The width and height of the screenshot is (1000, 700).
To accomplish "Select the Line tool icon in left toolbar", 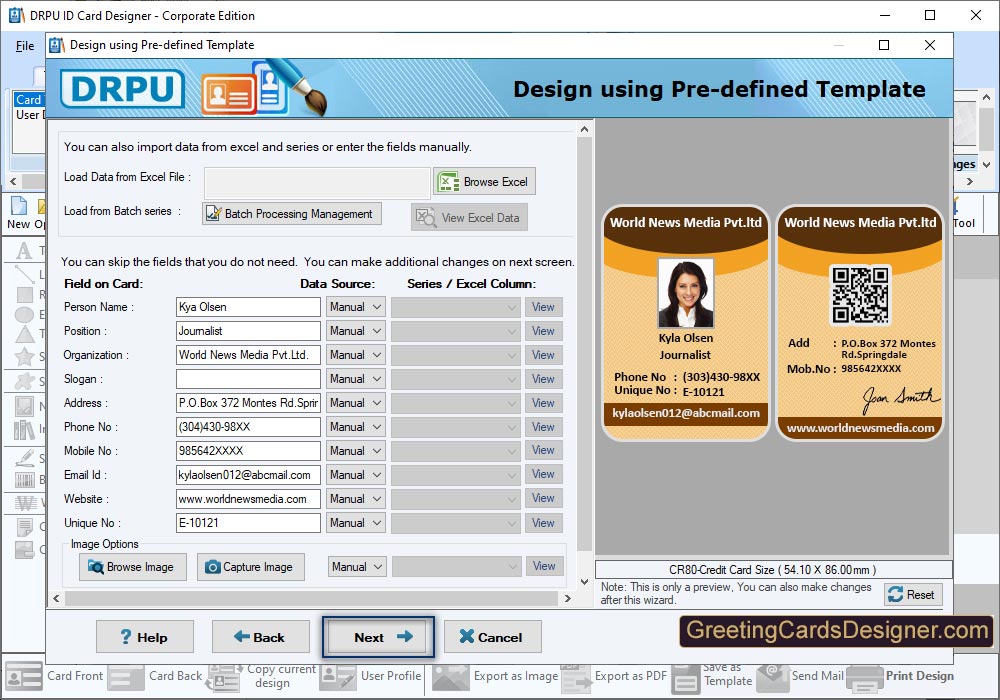I will click(24, 274).
